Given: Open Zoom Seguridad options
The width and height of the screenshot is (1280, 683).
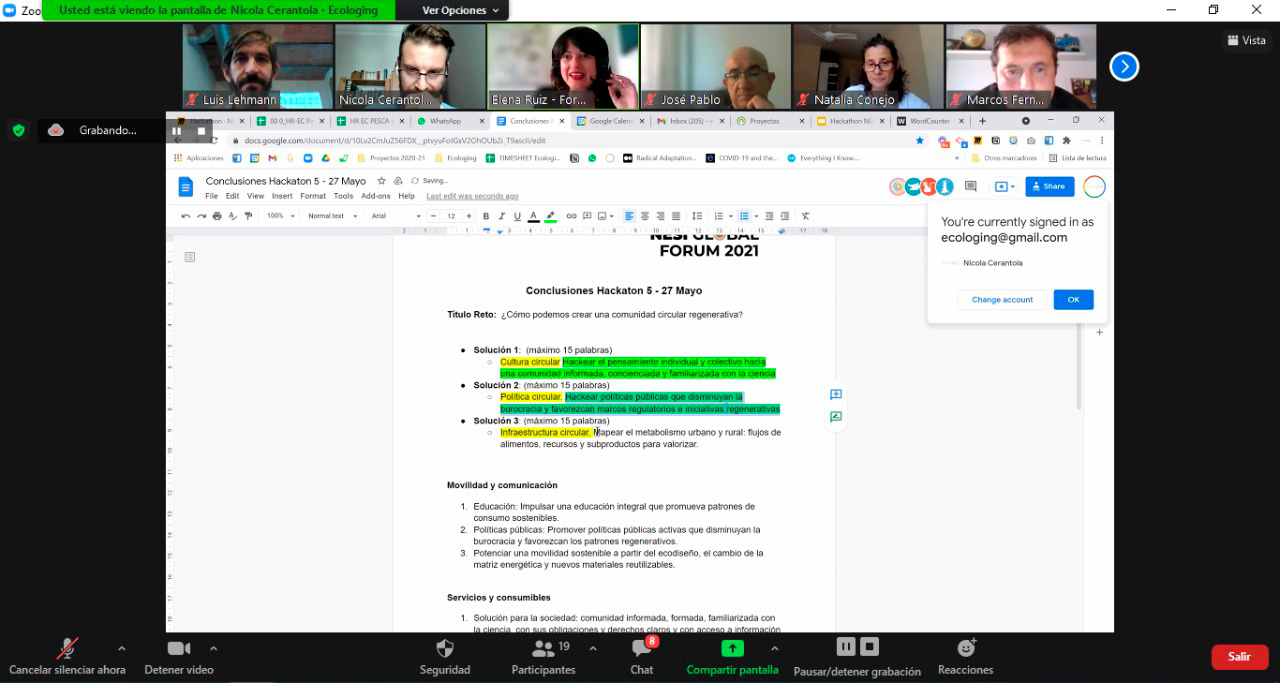Looking at the screenshot, I should 445,657.
